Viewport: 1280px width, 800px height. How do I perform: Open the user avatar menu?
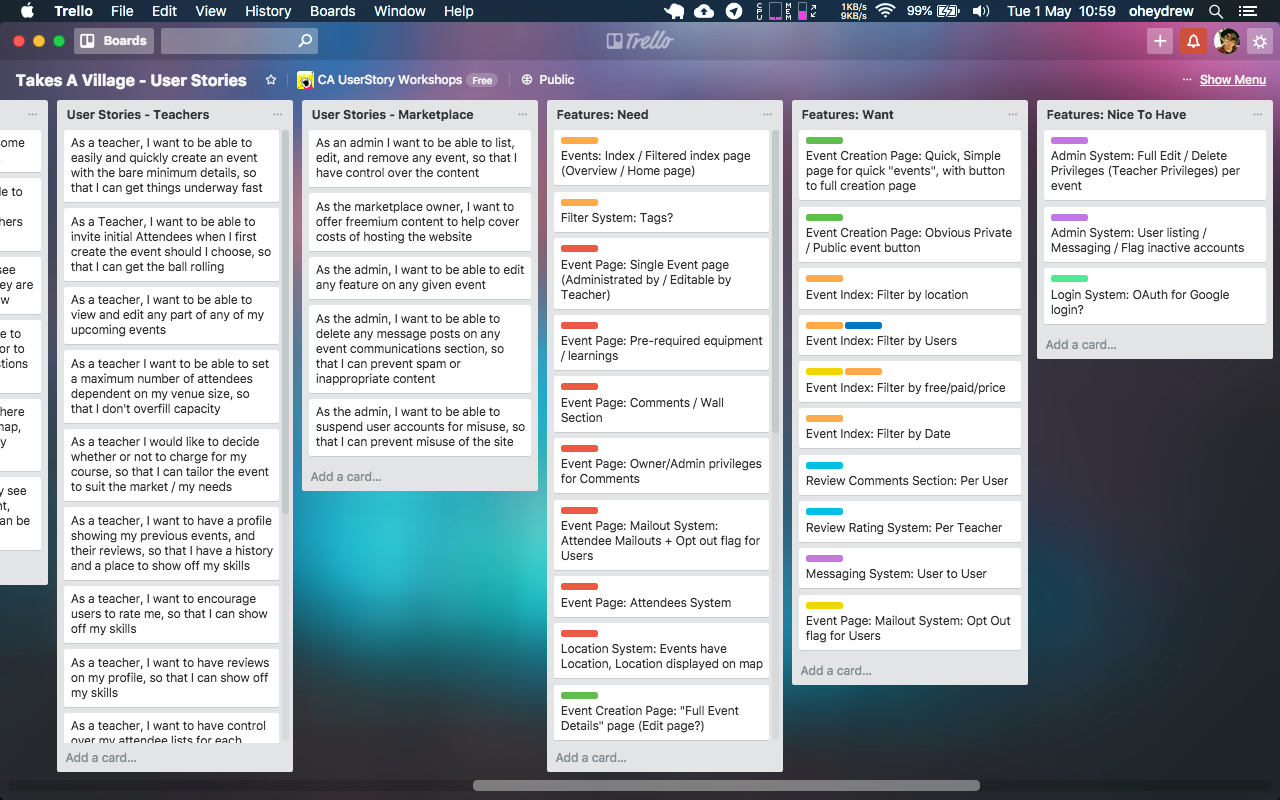click(x=1227, y=41)
